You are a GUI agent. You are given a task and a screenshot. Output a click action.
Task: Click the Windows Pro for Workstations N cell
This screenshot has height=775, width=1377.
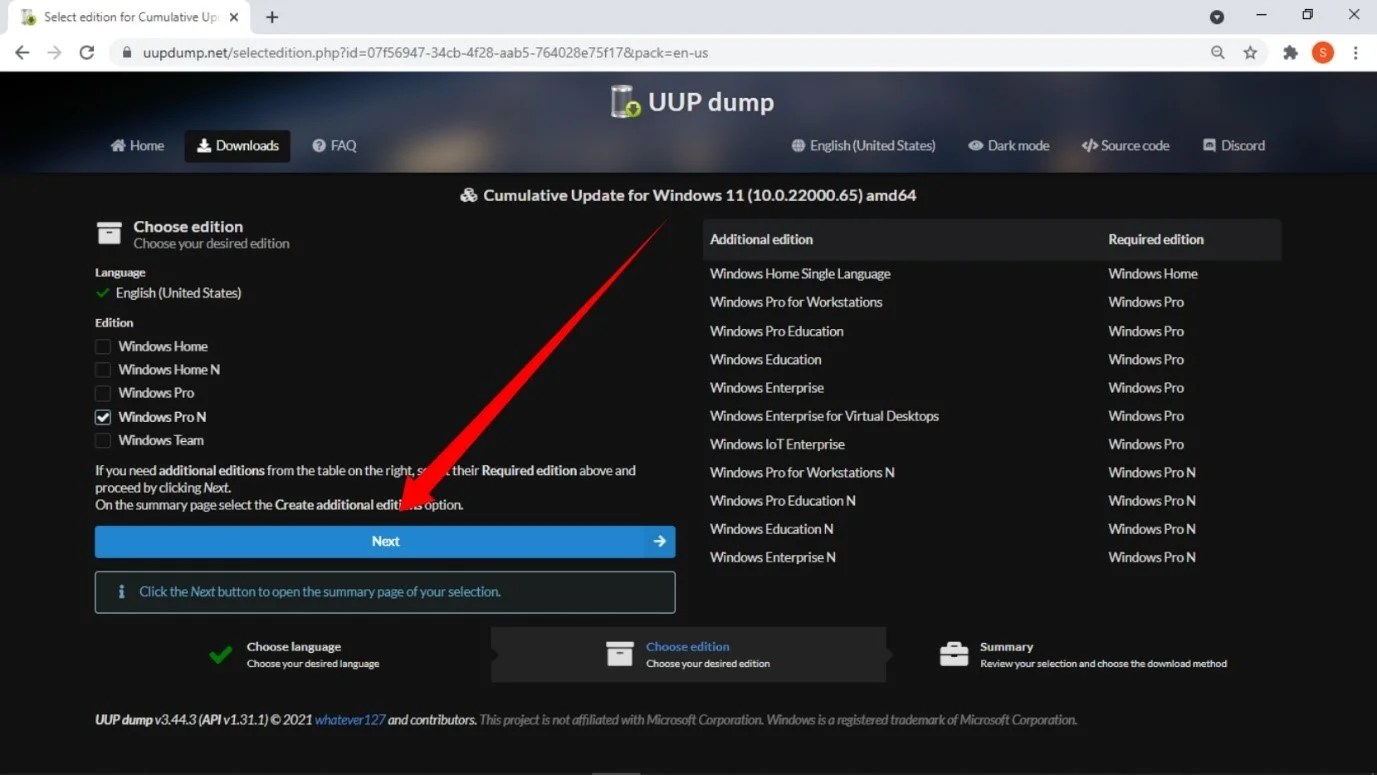pos(802,473)
